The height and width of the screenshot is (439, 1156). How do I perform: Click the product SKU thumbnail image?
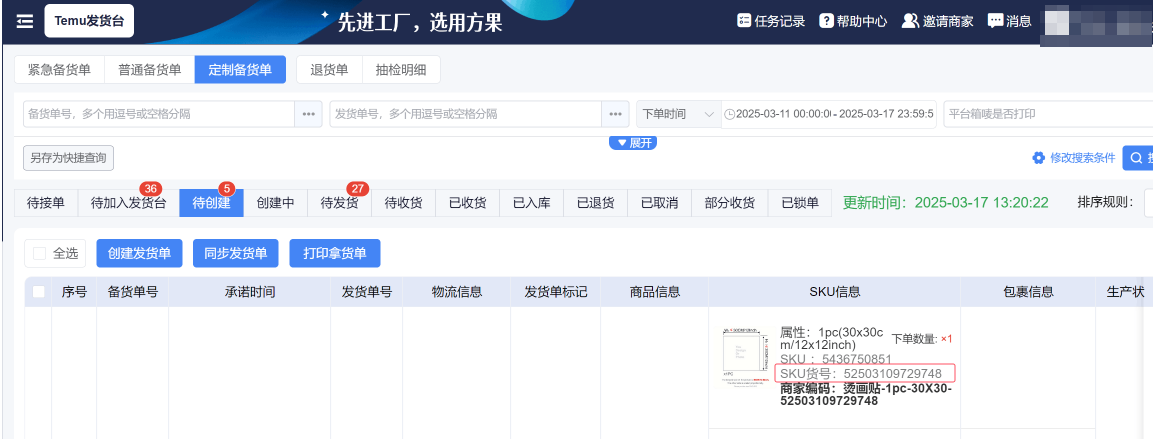(743, 356)
